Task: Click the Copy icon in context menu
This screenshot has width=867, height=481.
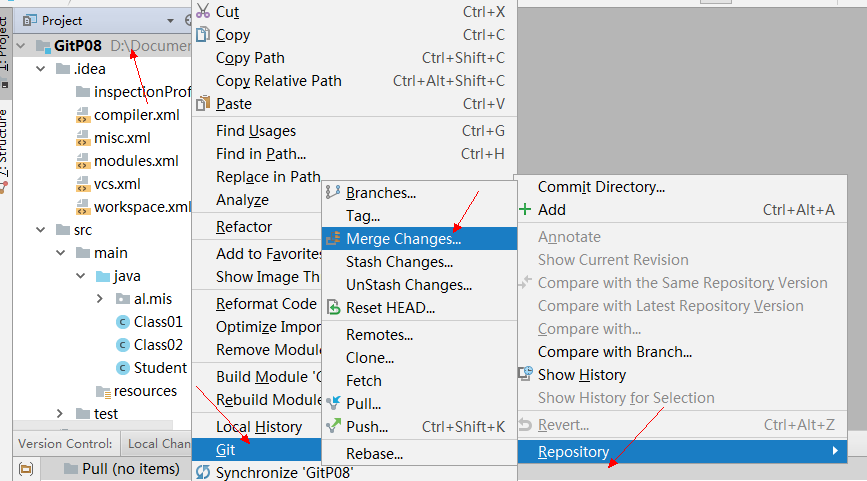Action: click(203, 34)
